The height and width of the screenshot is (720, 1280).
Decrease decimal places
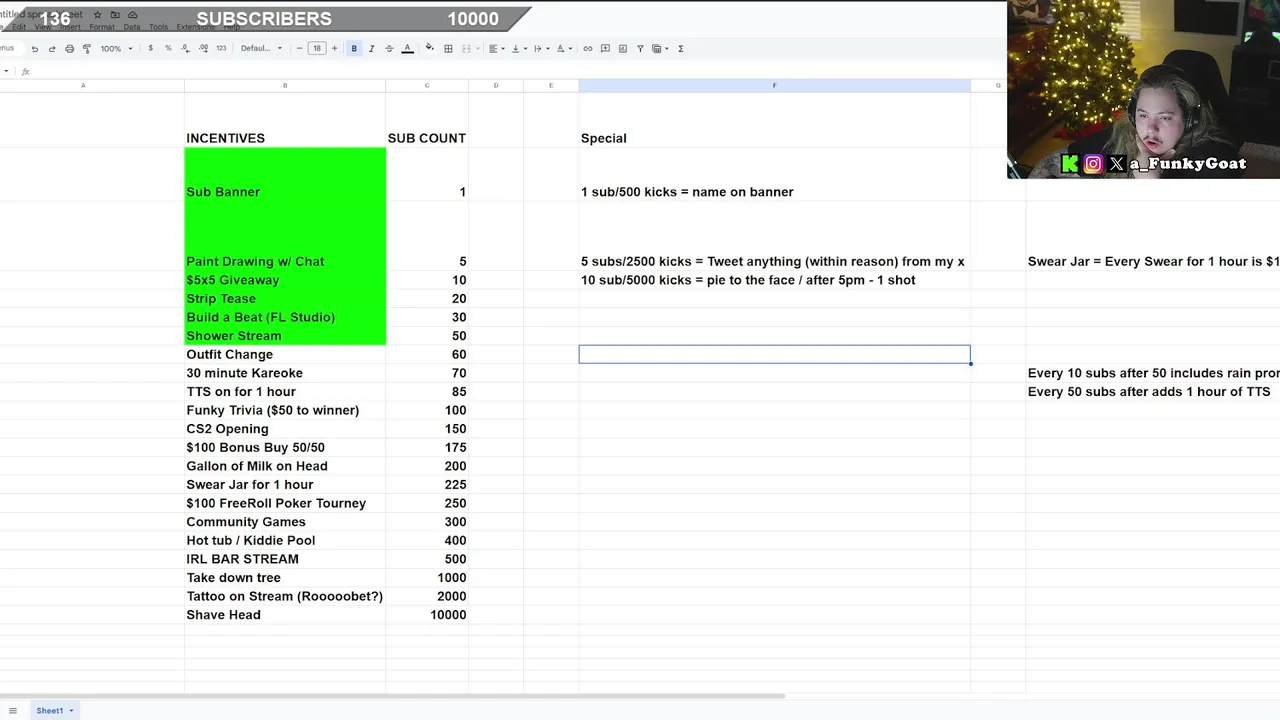[185, 48]
